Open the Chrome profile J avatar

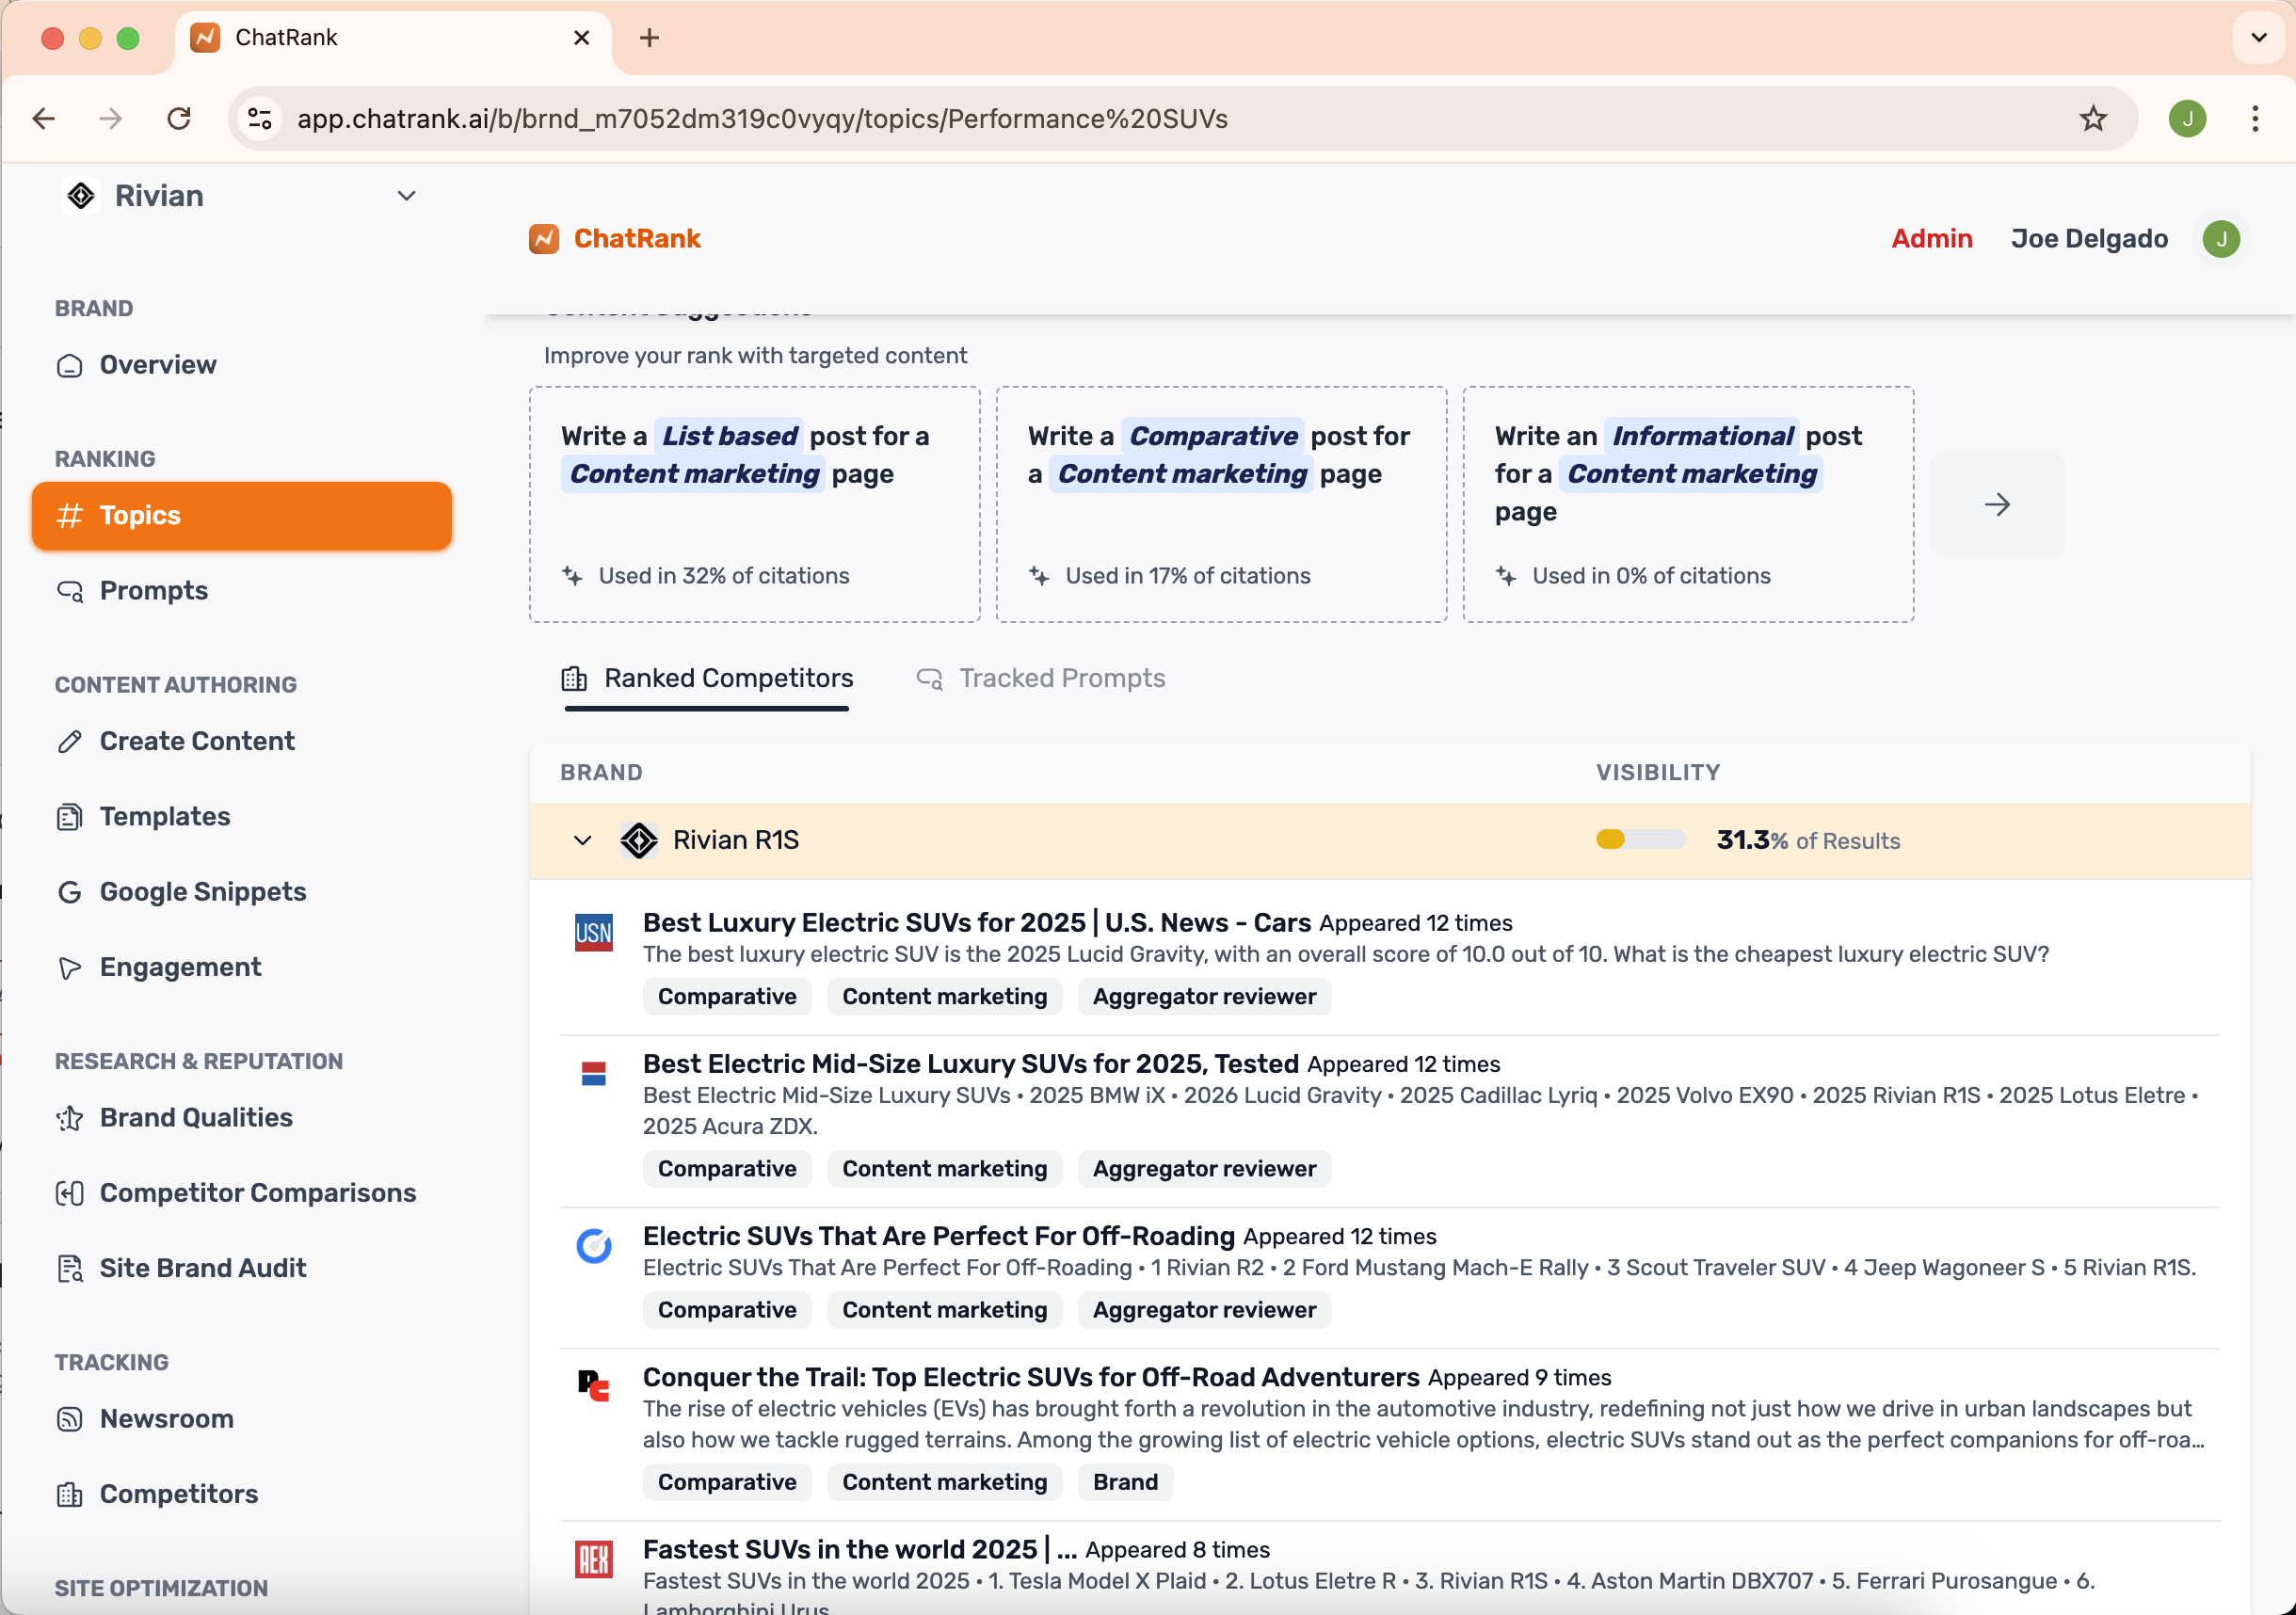2187,119
